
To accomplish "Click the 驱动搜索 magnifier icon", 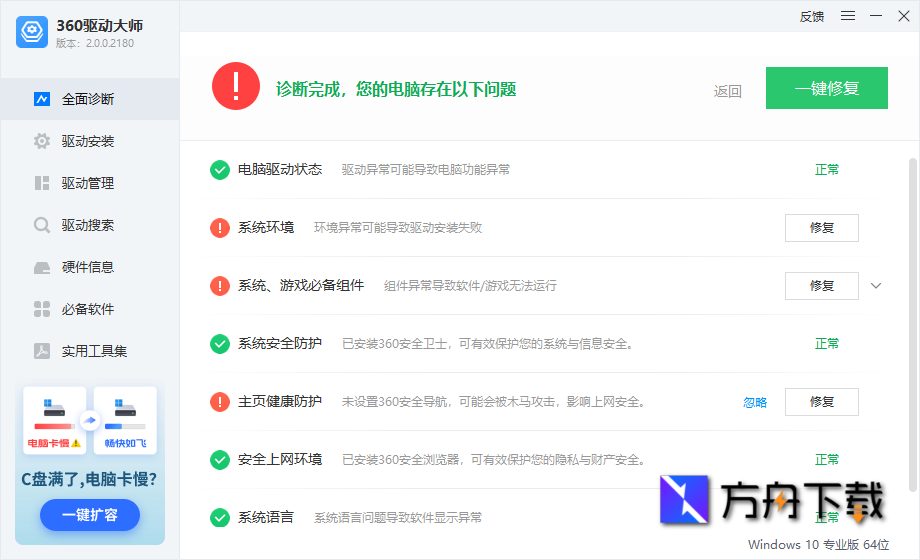I will coord(42,225).
